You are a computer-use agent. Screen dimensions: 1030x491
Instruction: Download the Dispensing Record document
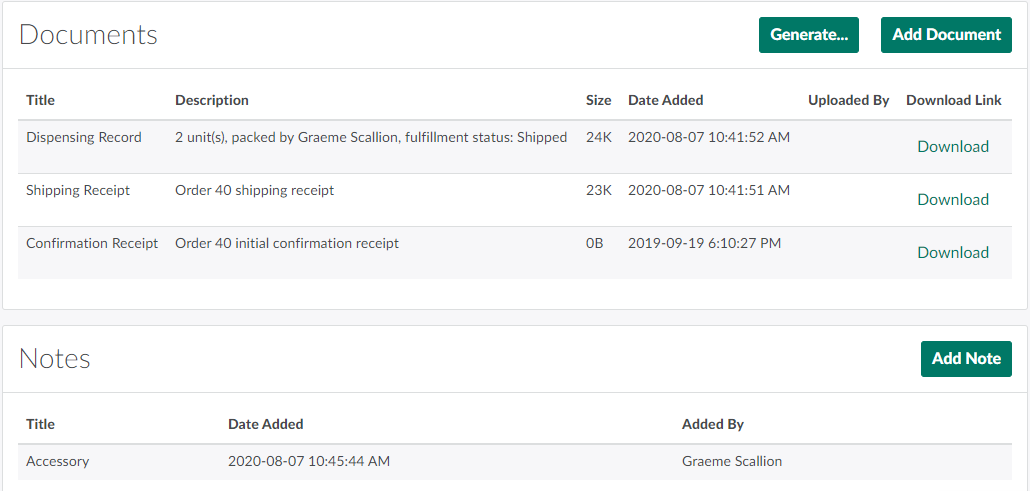tap(953, 147)
